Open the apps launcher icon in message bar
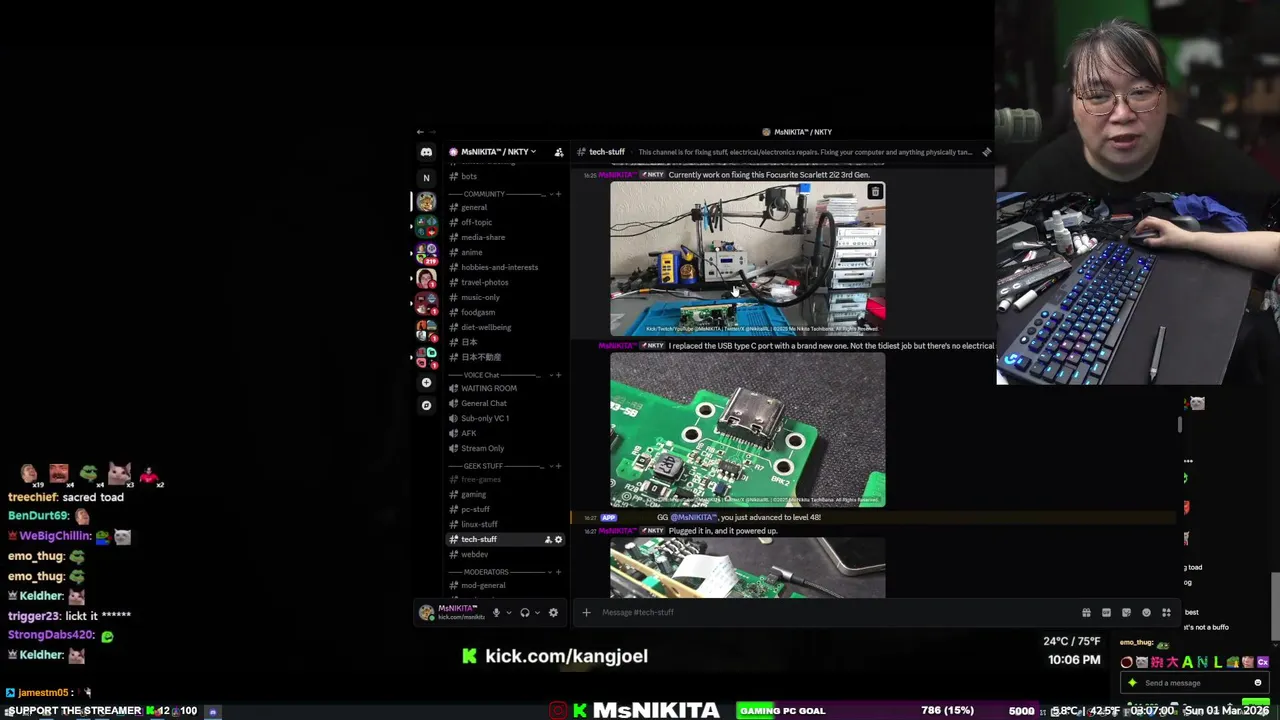The width and height of the screenshot is (1280, 720). click(x=1166, y=612)
